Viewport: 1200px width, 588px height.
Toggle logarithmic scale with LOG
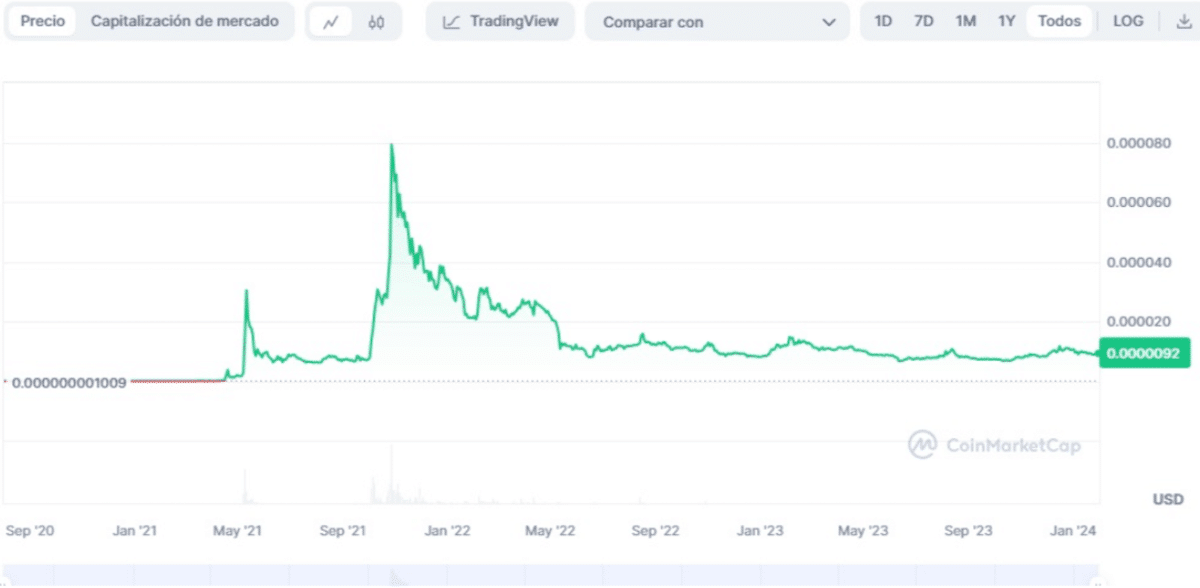point(1128,20)
